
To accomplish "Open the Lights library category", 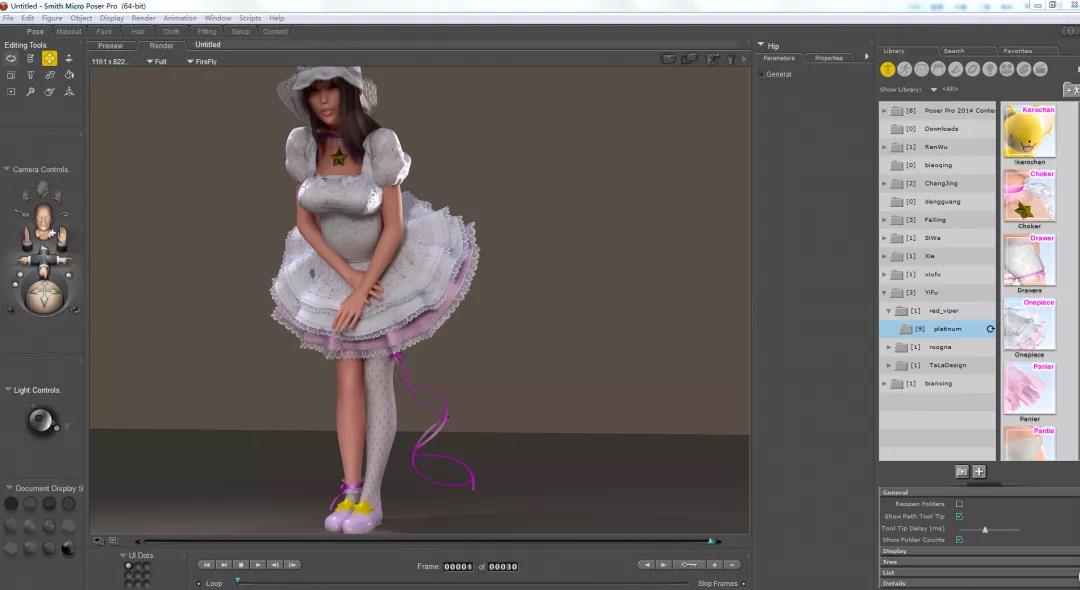I will (990, 69).
